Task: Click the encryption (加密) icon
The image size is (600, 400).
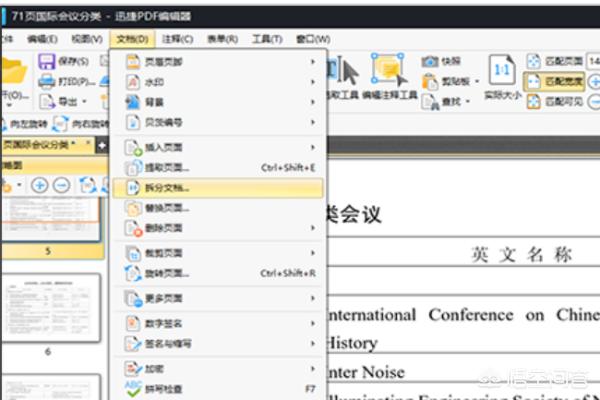Action: click(x=134, y=369)
